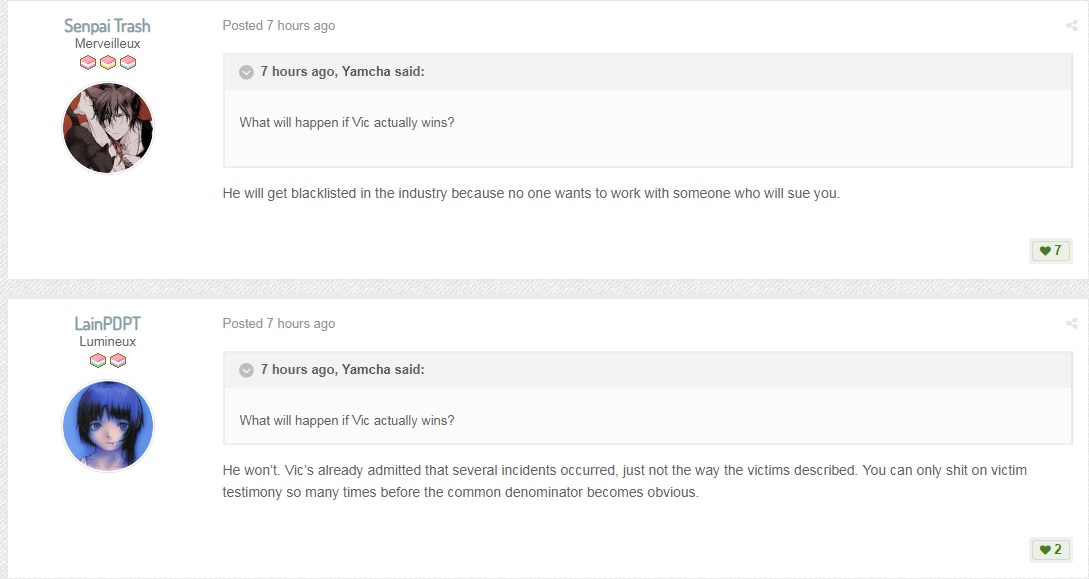Click 'Posted 7 hours ago' on first post
Image resolution: width=1089 pixels, height=579 pixels.
(279, 26)
